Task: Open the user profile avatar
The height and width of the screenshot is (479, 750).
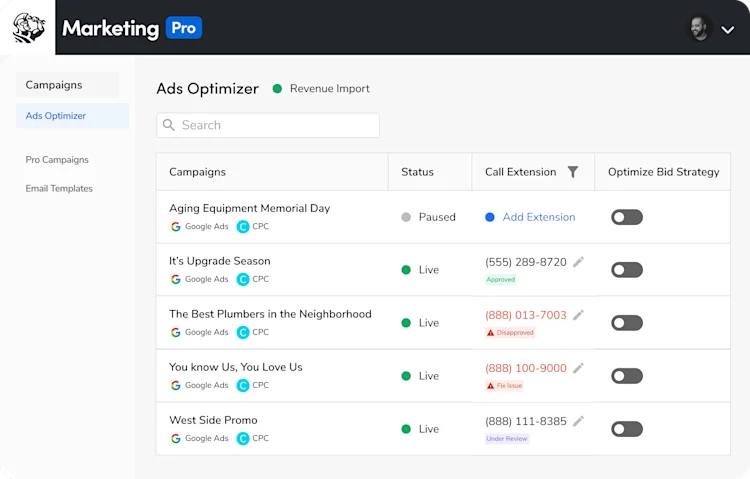Action: coord(699,29)
